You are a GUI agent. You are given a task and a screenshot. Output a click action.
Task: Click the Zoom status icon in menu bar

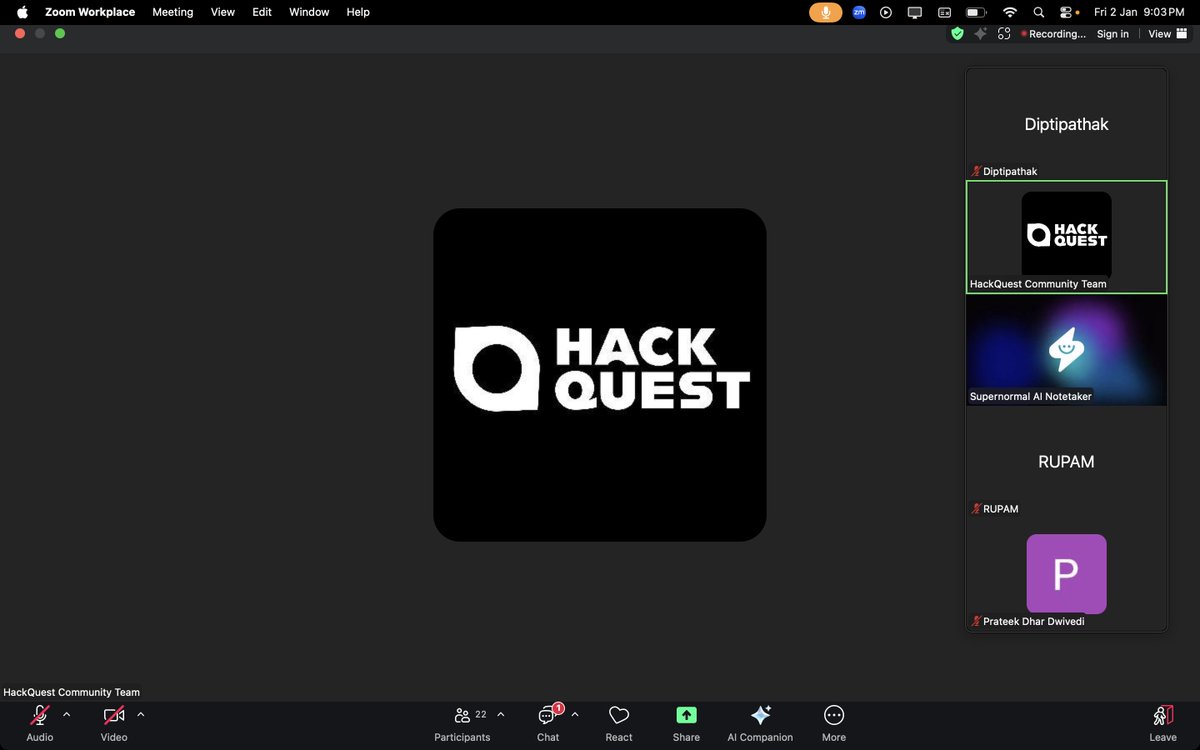pos(859,12)
